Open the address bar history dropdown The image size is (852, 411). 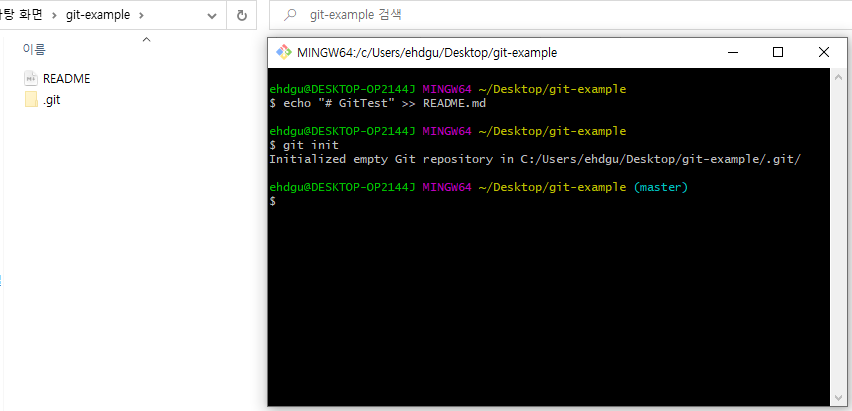click(x=212, y=16)
